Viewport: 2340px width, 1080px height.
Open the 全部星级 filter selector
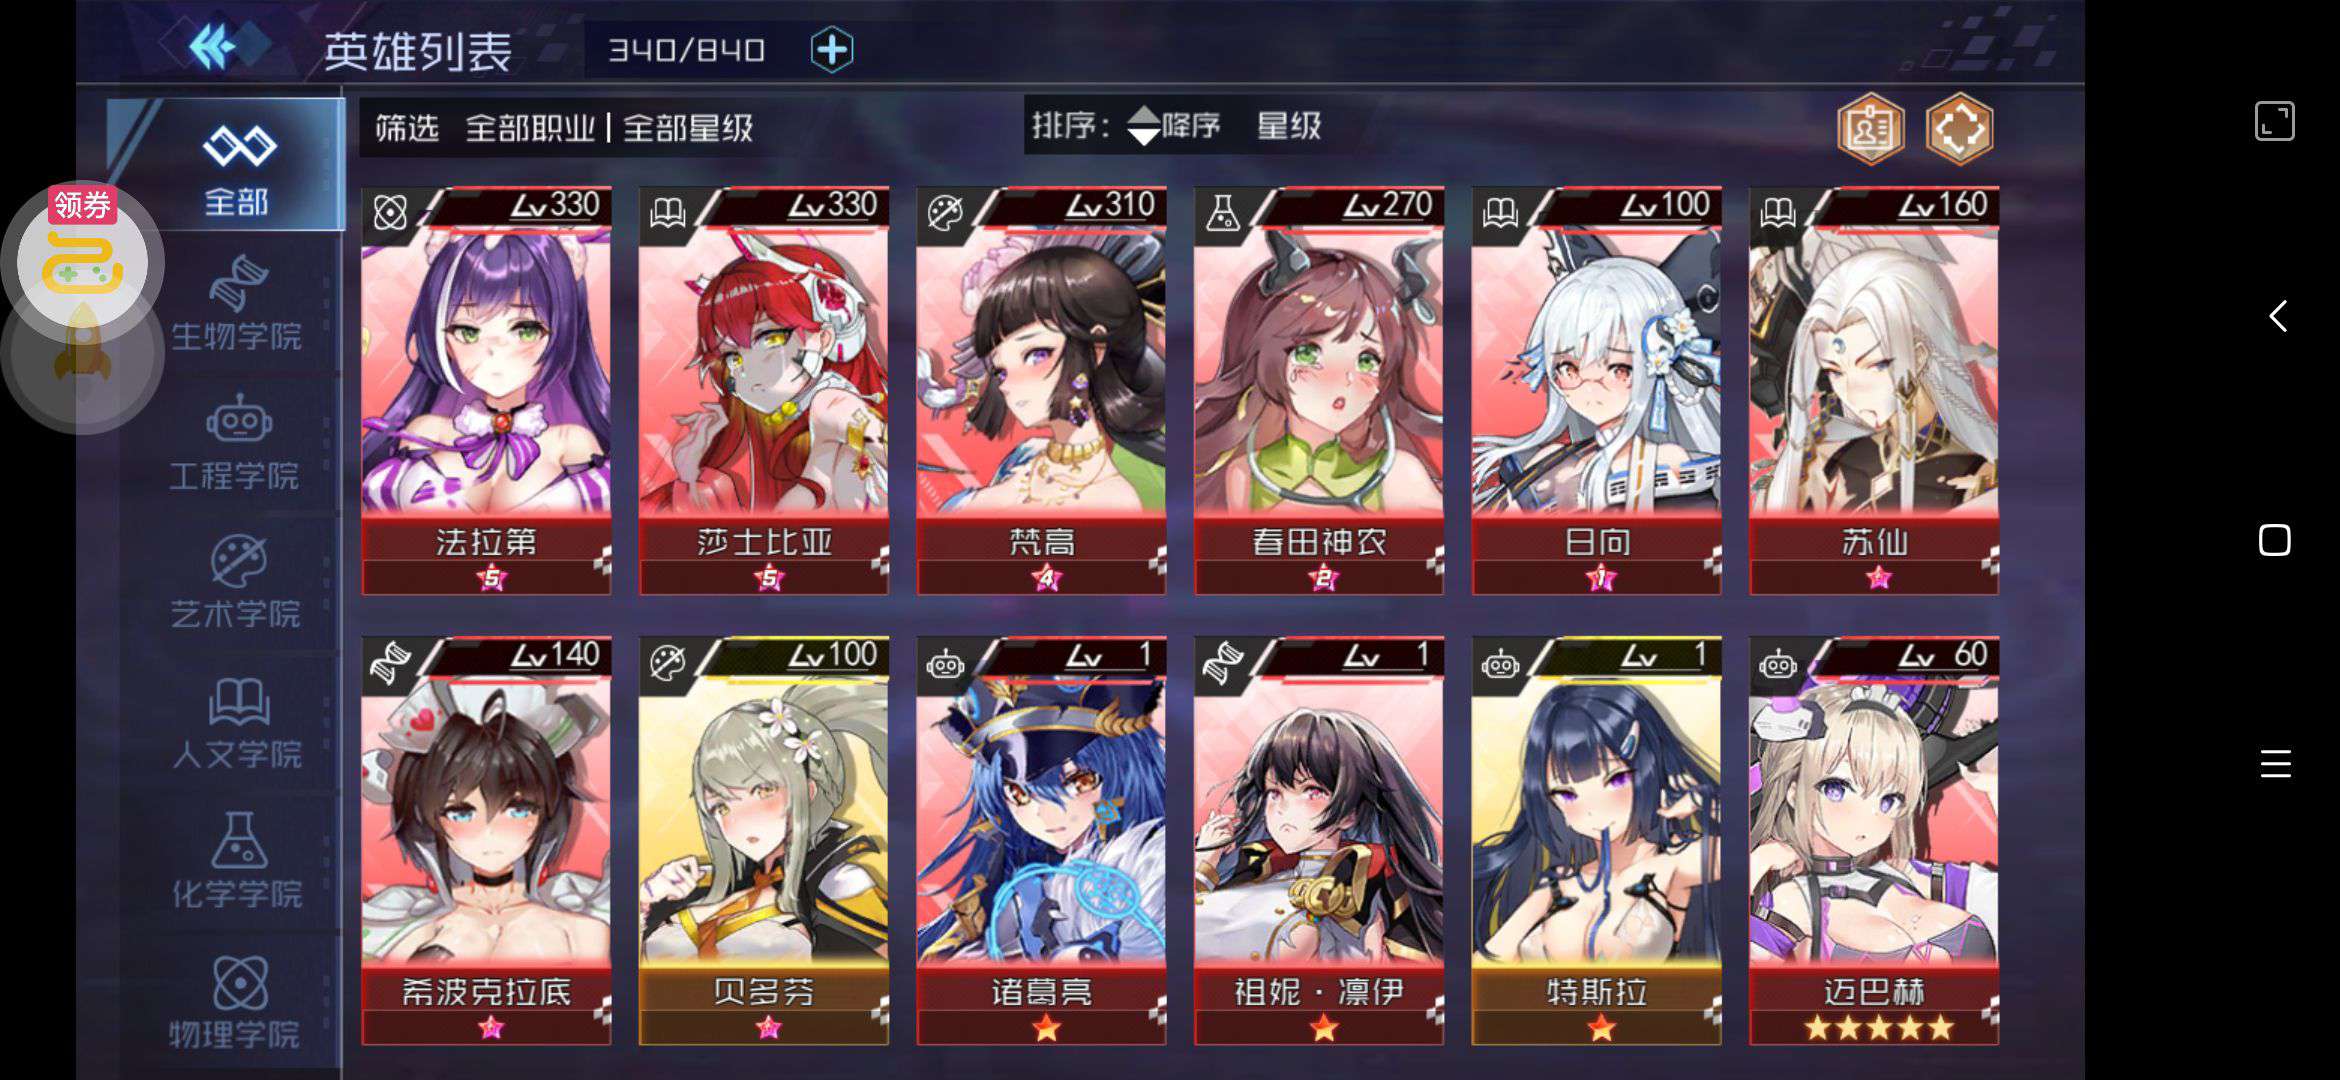pyautogui.click(x=688, y=128)
